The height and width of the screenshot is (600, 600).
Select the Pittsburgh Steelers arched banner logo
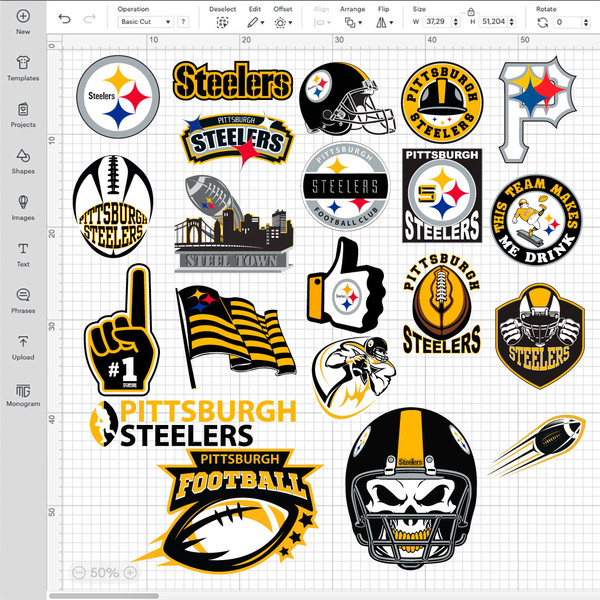[237, 140]
